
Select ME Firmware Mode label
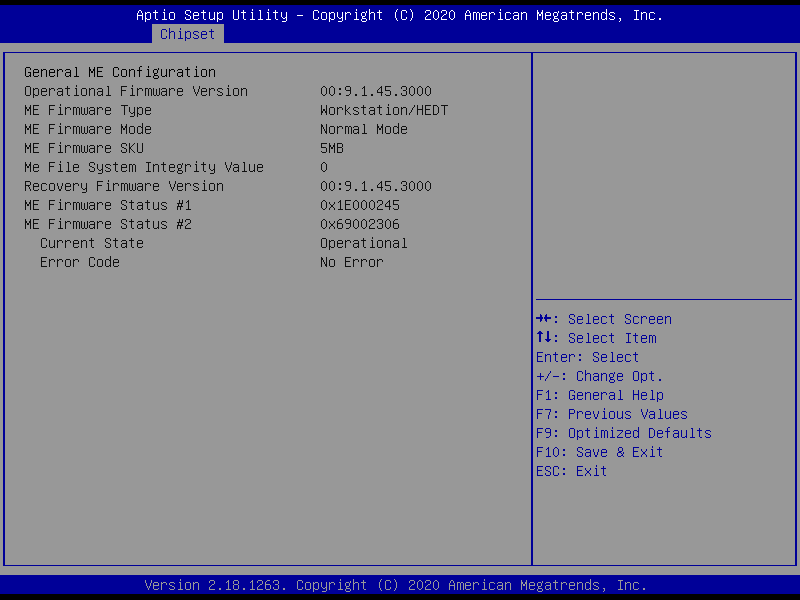point(88,129)
